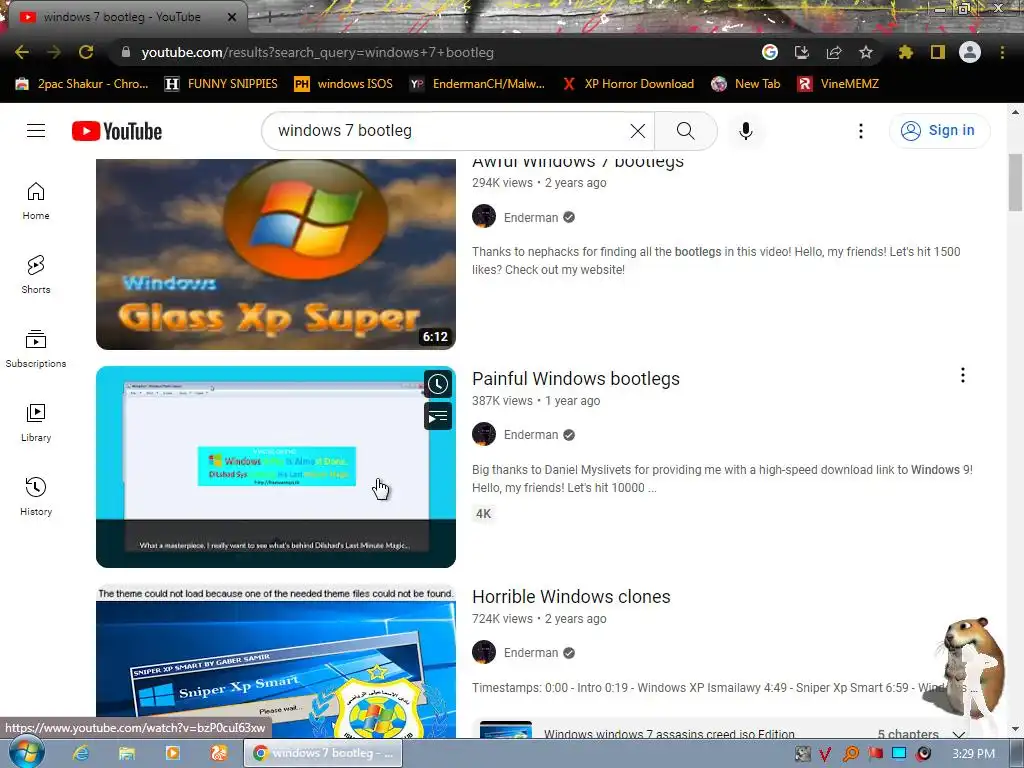Open the YouTube hamburger guide menu
Image resolution: width=1024 pixels, height=768 pixels.
click(36, 131)
